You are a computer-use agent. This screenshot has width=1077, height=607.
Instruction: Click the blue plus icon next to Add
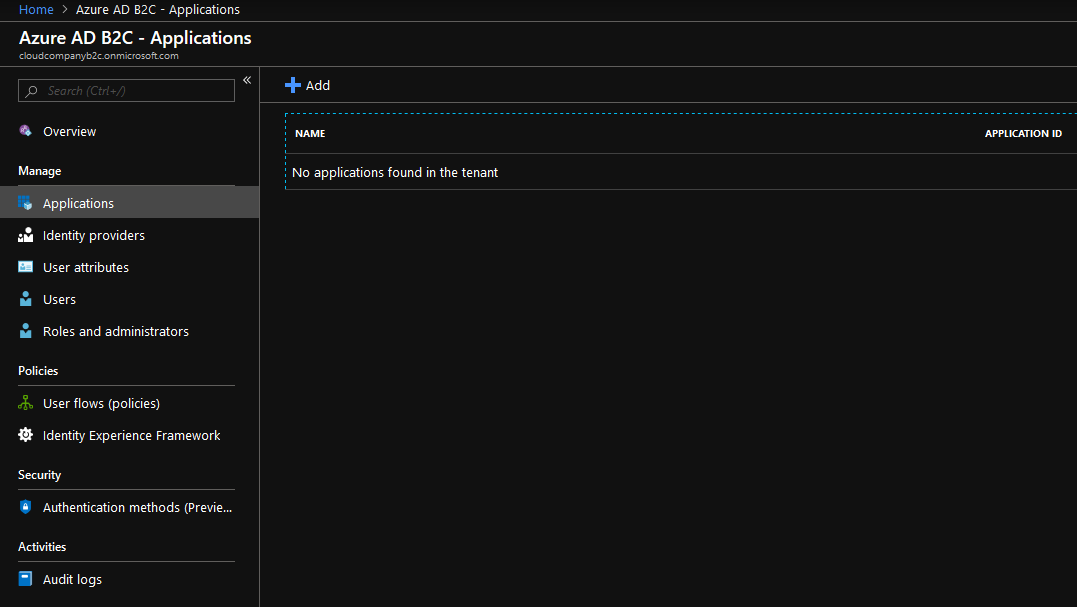(x=291, y=85)
